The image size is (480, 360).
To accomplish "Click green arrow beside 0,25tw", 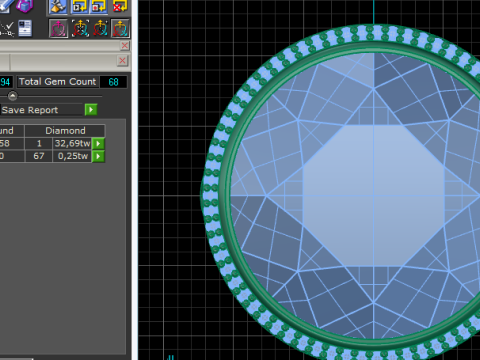I will tap(98, 156).
